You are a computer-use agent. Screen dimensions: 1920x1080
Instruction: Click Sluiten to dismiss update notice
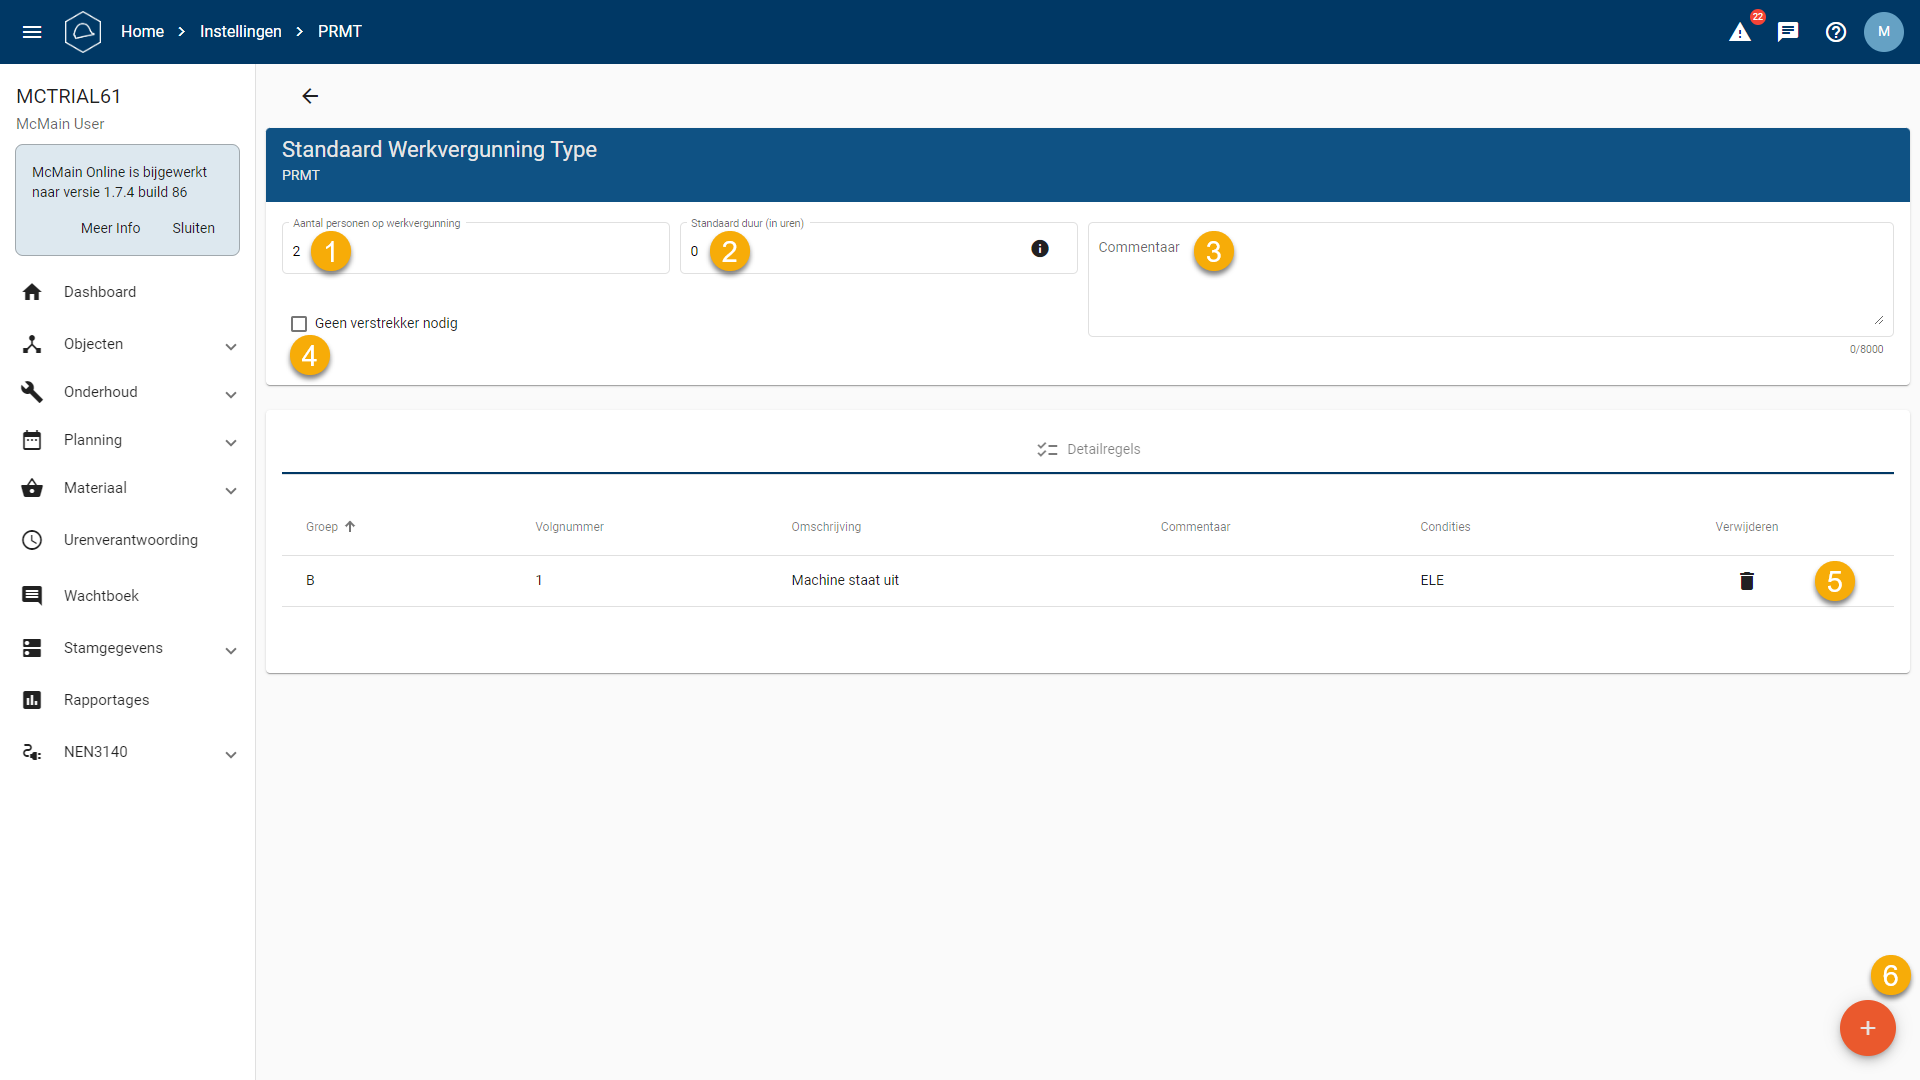(x=193, y=228)
